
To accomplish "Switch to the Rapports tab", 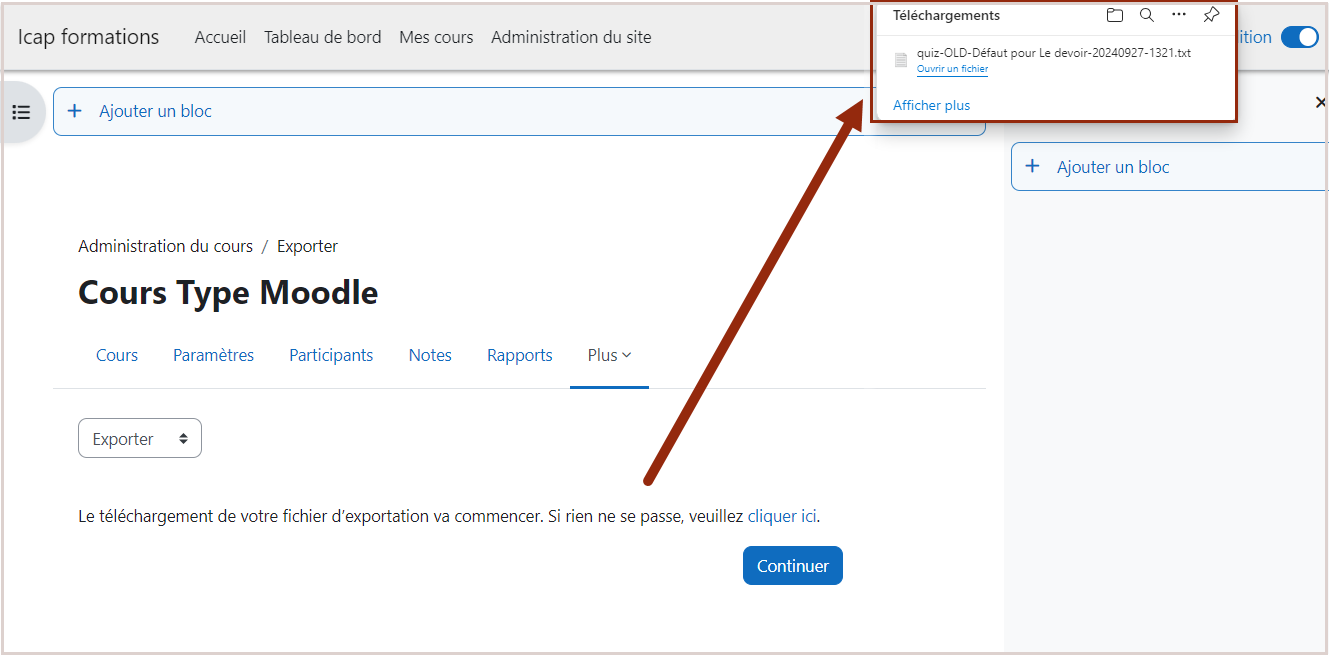I will coord(520,355).
